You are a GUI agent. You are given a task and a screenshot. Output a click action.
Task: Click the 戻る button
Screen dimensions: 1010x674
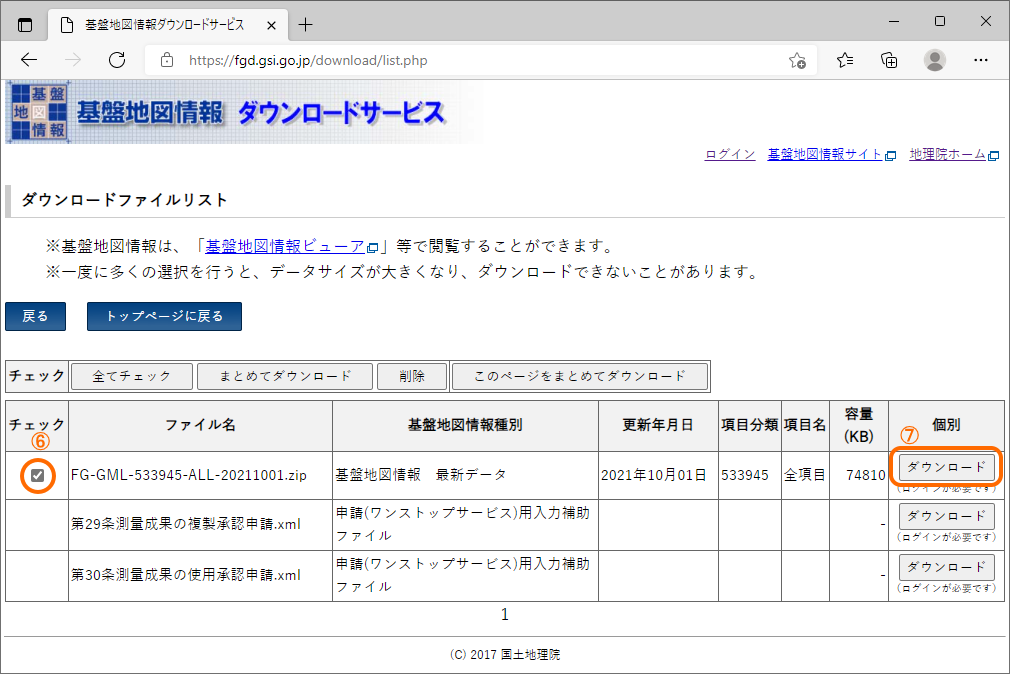point(35,316)
